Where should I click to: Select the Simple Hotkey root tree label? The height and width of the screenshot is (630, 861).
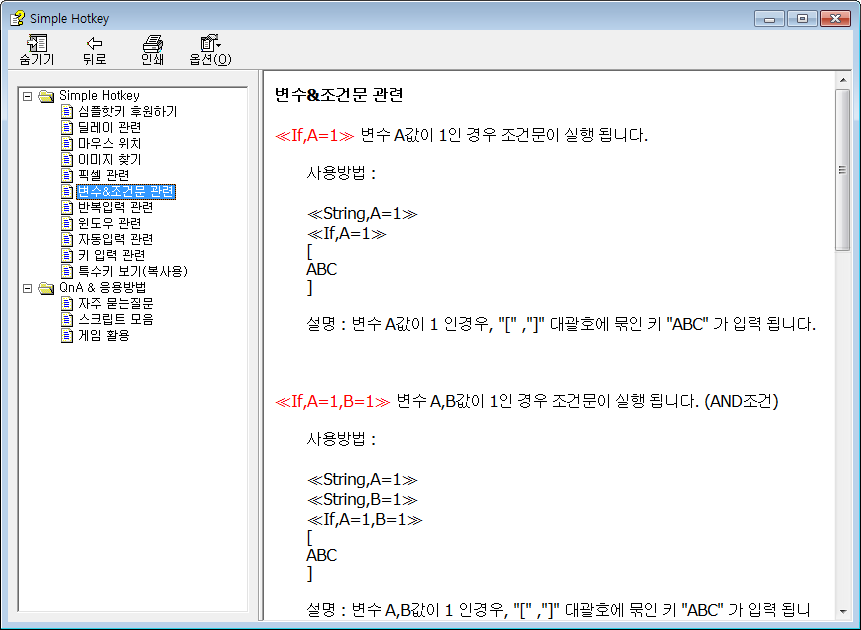99,96
